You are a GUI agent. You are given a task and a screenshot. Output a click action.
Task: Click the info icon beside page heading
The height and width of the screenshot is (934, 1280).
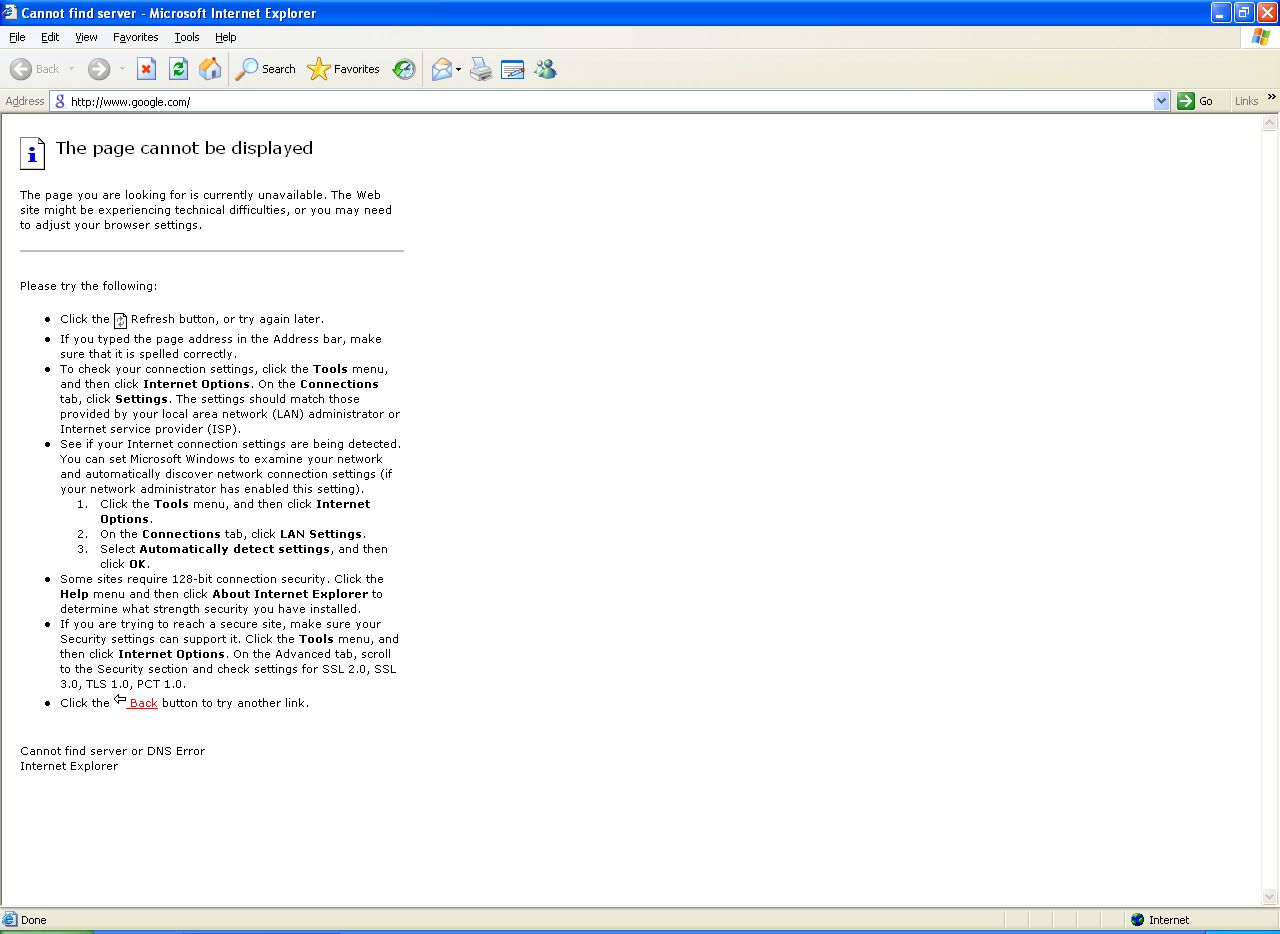pyautogui.click(x=33, y=154)
